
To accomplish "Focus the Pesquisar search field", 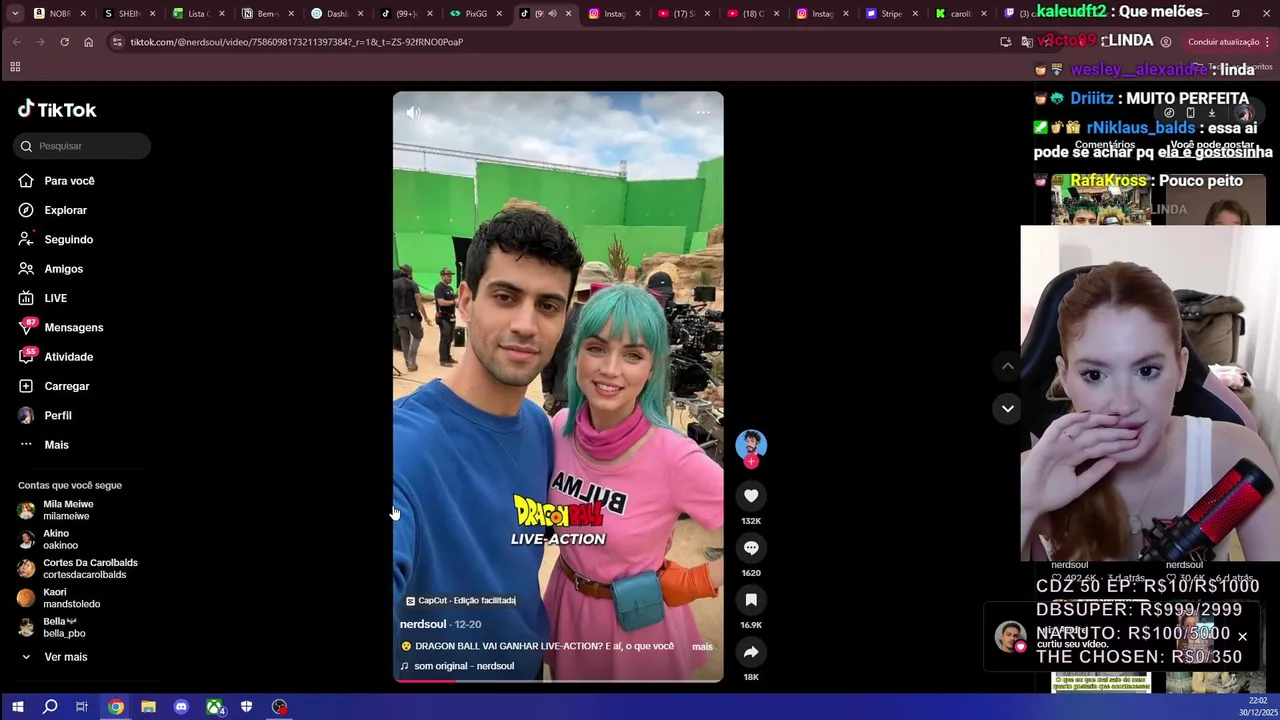I will click(x=83, y=146).
